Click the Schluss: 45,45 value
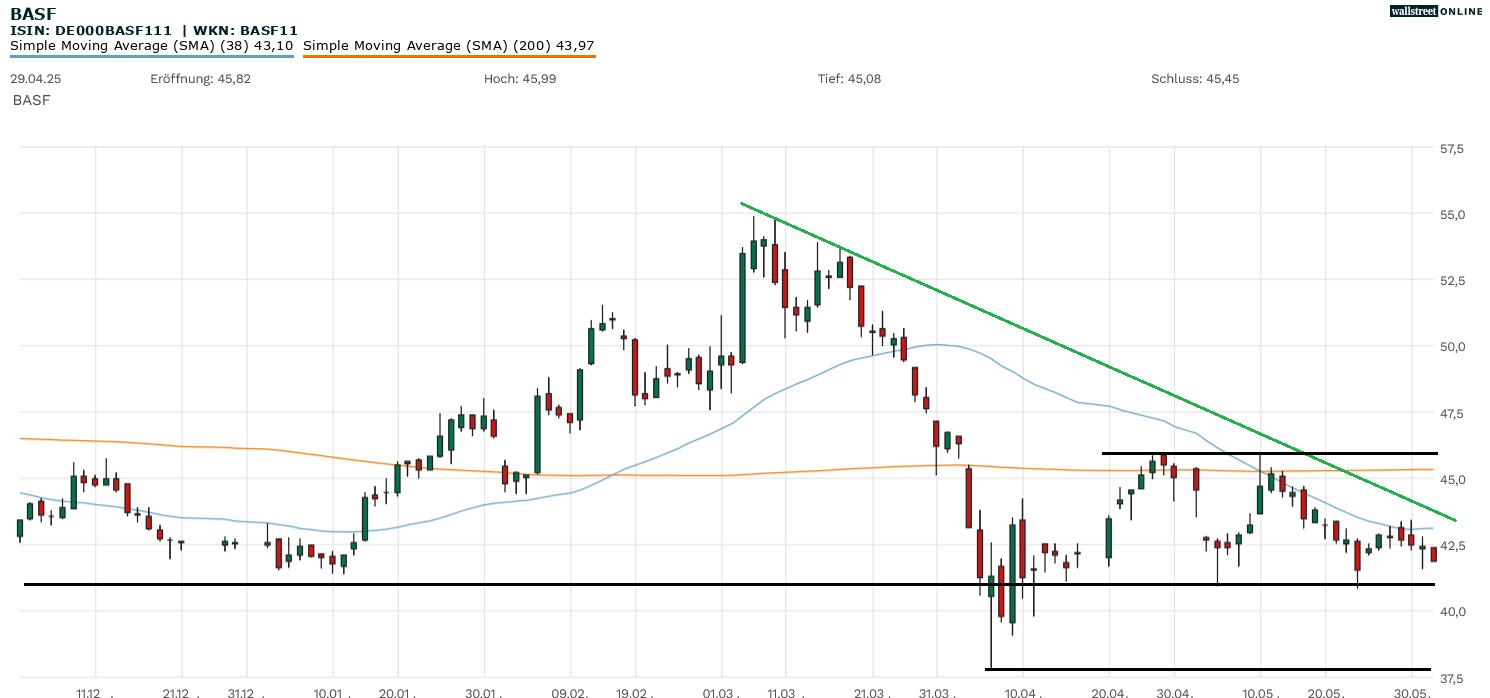1490x698 pixels. [x=1192, y=77]
